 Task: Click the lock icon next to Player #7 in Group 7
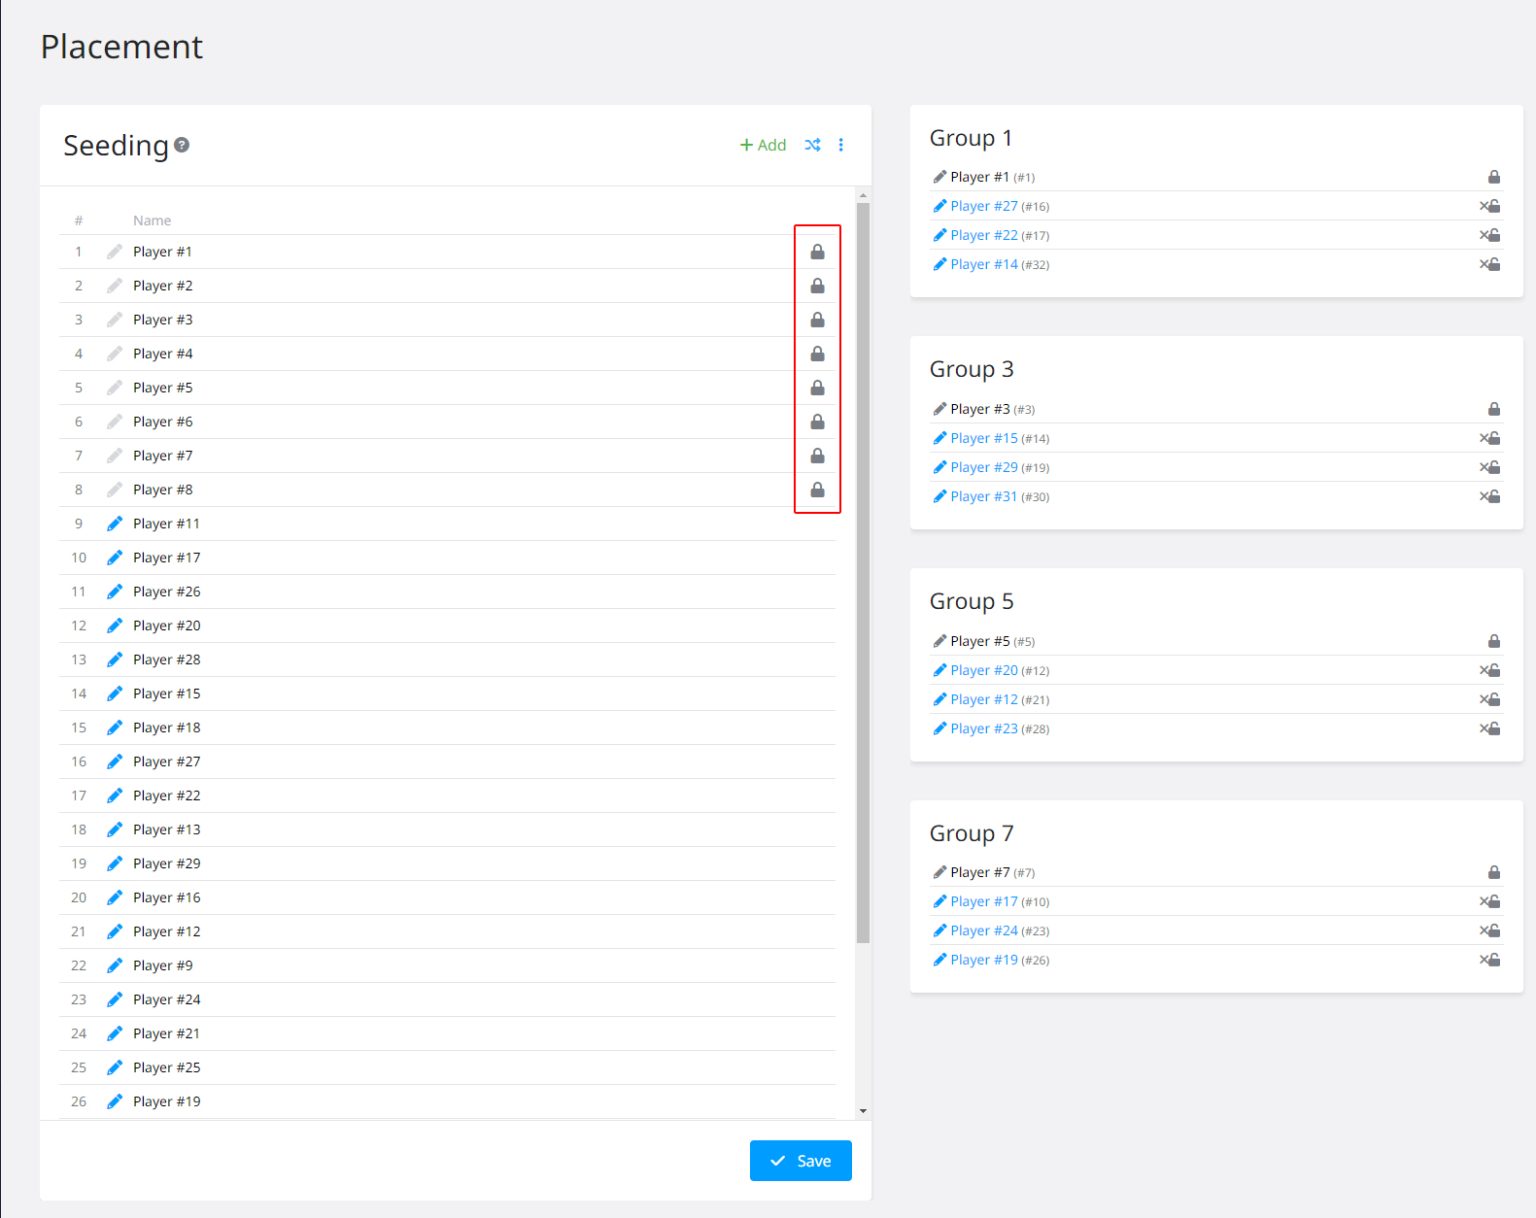tap(1493, 871)
